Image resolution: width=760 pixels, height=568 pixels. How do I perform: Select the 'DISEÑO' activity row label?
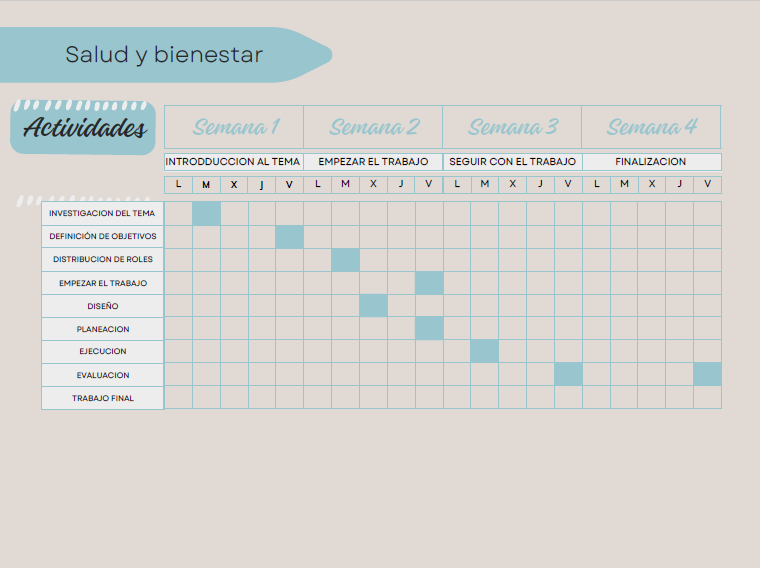[102, 306]
